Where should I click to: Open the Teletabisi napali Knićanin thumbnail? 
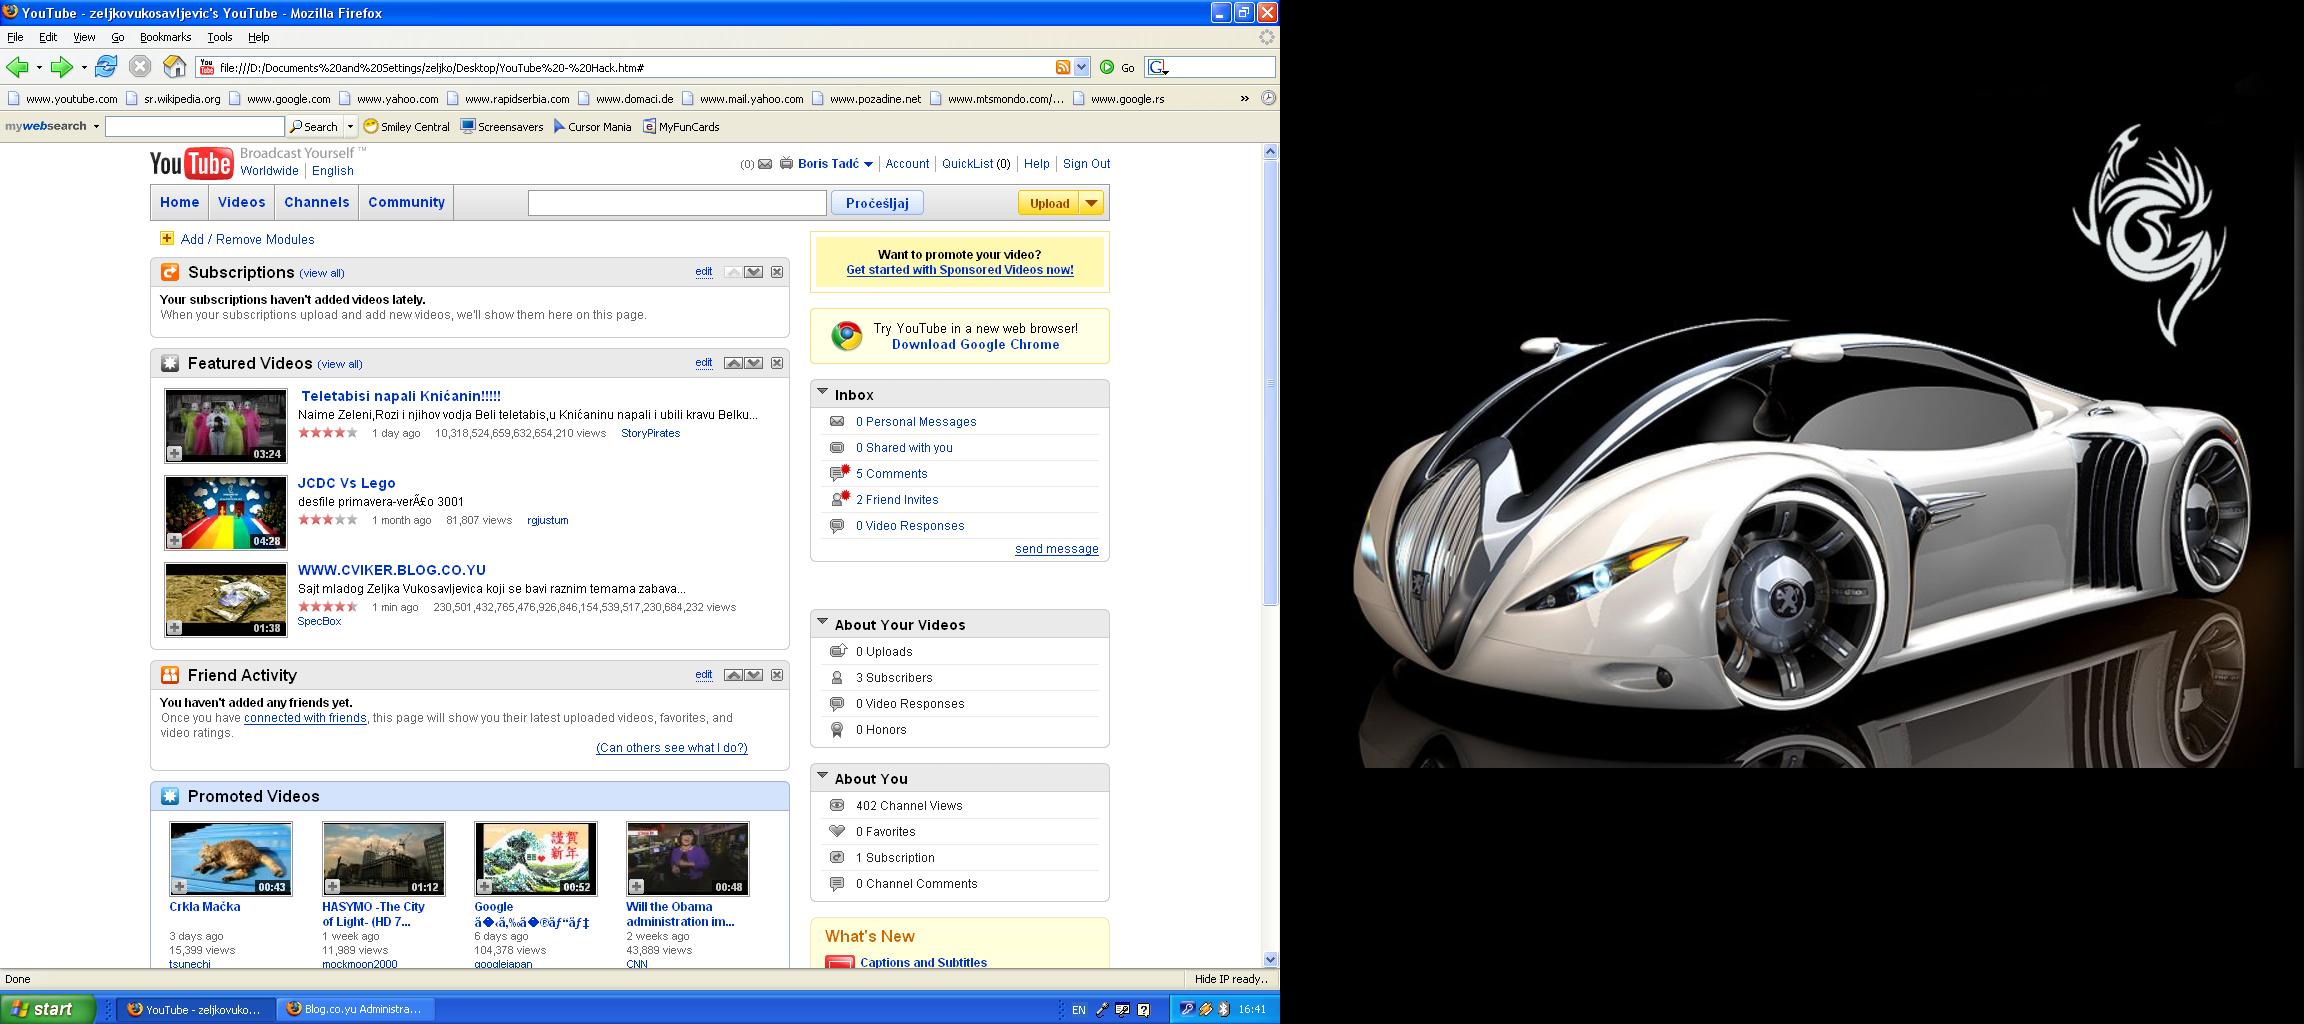click(226, 426)
